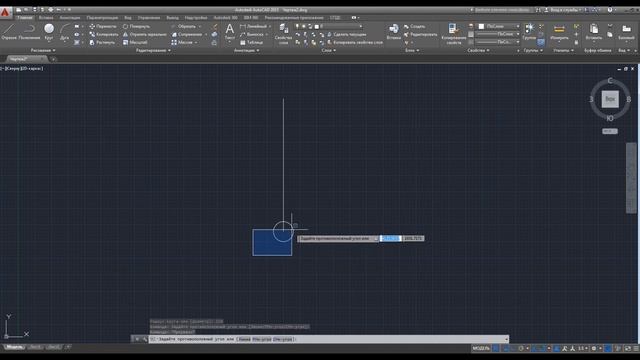The width and height of the screenshot is (640, 360).
Task: Click the Измерить measure tool
Action: (x=559, y=31)
